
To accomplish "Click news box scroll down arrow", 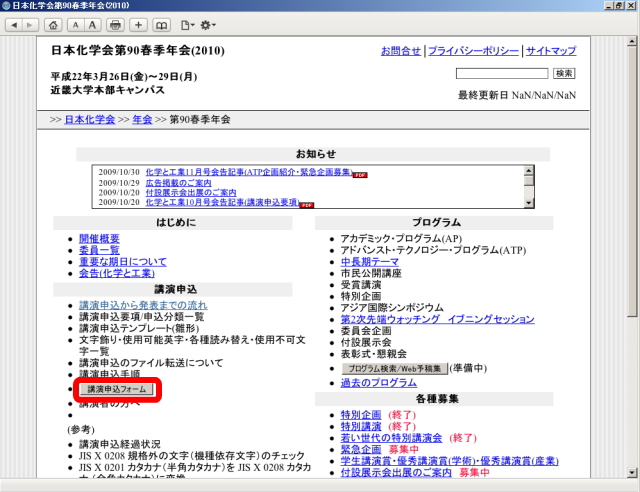I will tap(529, 203).
